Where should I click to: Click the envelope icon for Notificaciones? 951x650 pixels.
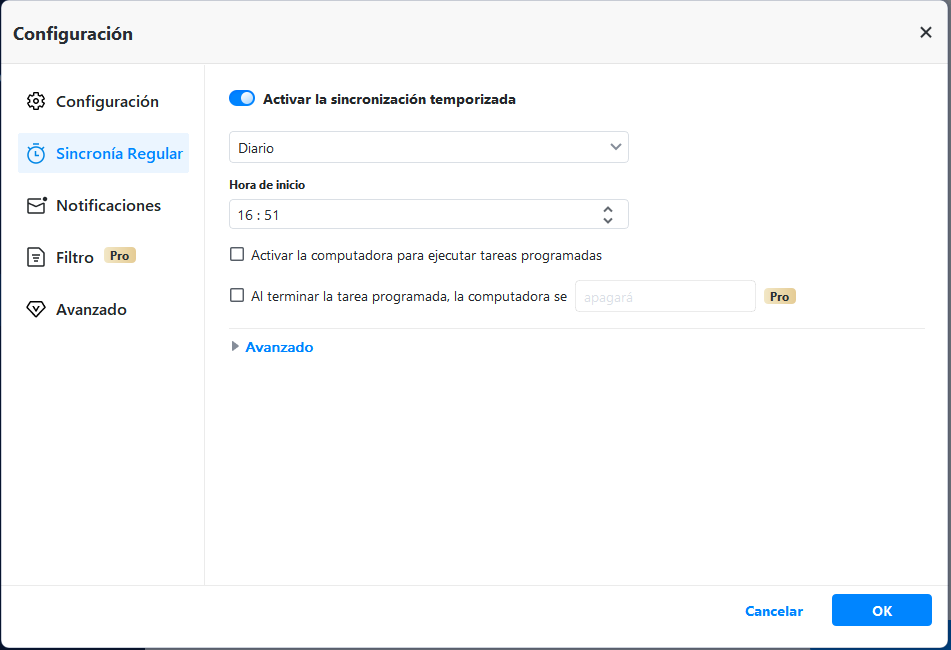point(36,205)
